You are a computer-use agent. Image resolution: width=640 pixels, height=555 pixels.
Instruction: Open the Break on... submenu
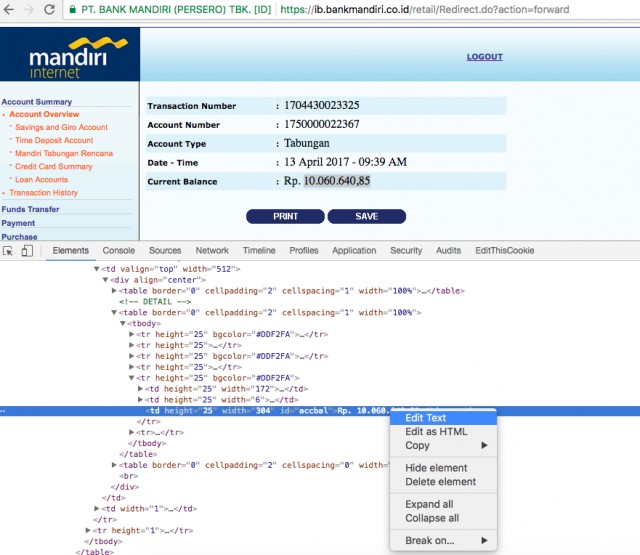443,541
